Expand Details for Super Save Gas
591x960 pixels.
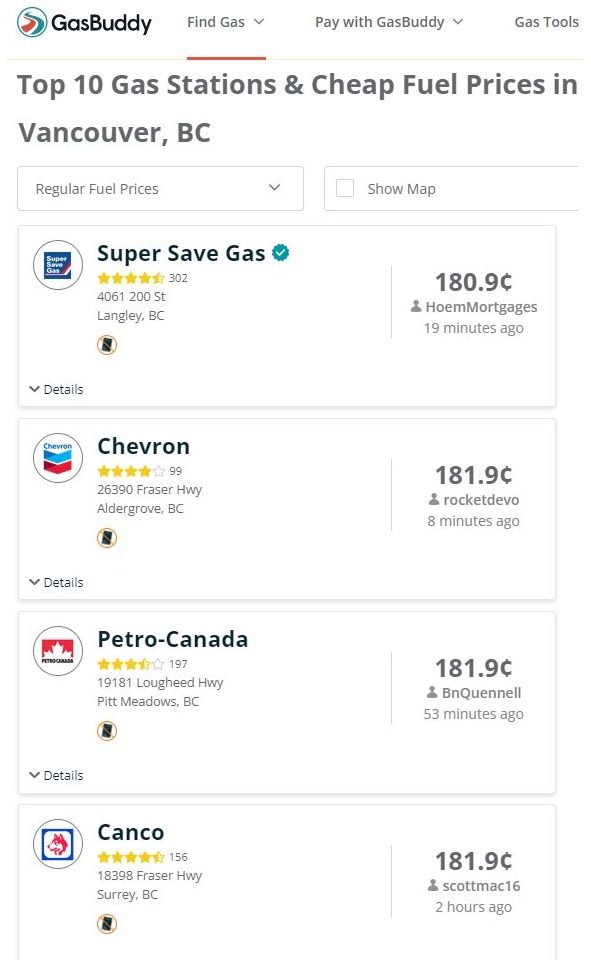[x=56, y=389]
